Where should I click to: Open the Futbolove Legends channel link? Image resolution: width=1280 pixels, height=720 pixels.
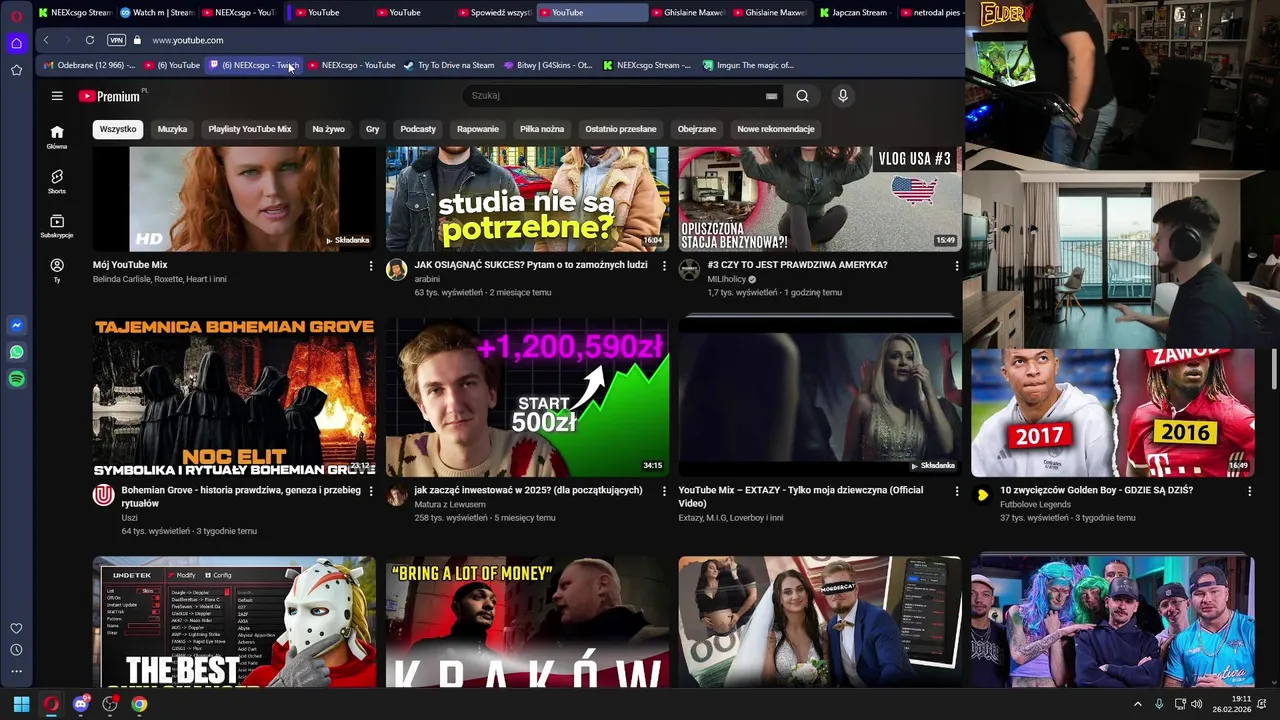point(1036,504)
